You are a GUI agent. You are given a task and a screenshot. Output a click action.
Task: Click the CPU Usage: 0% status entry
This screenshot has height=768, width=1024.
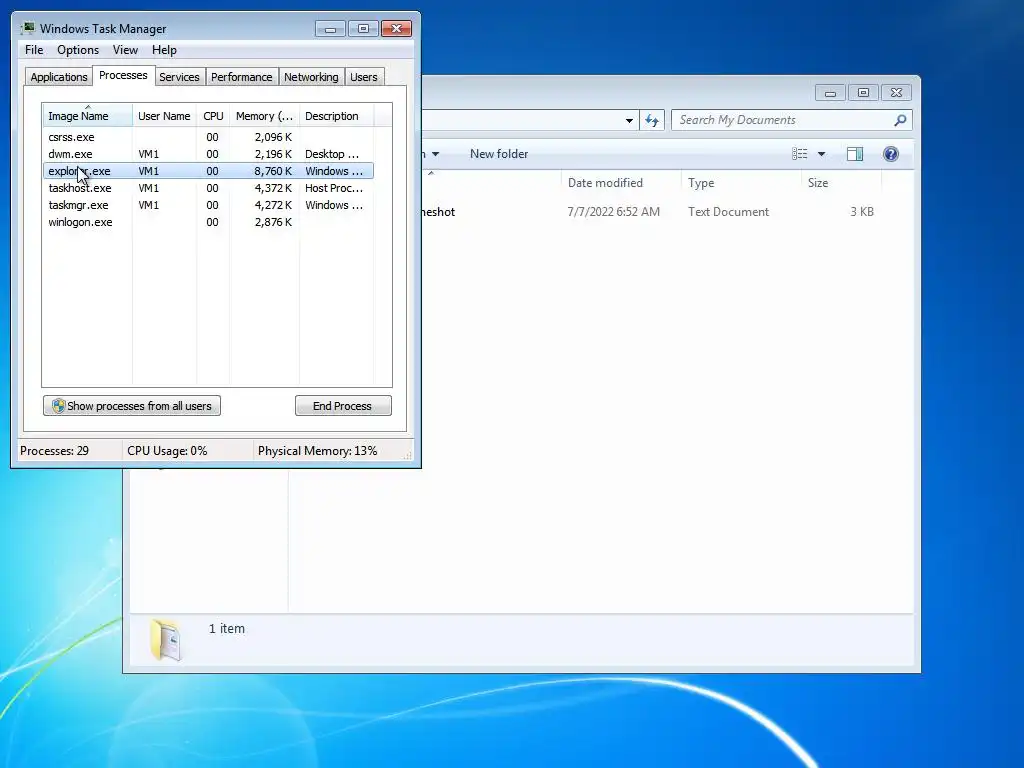167,451
